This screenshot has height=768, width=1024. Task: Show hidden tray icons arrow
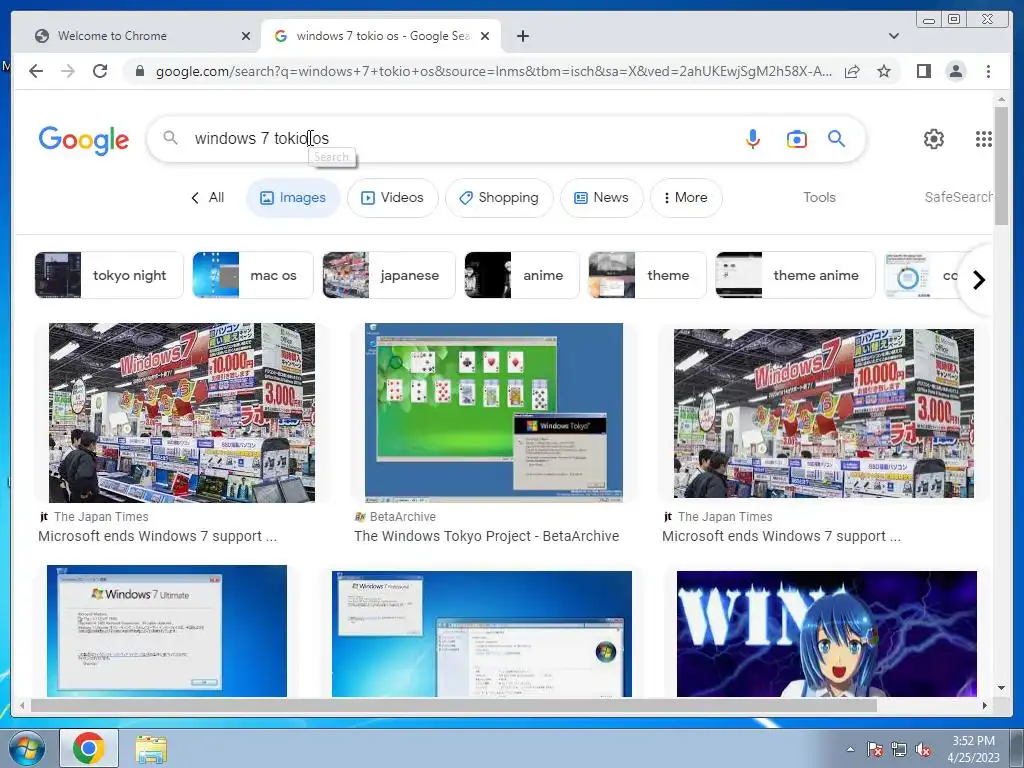pyautogui.click(x=850, y=749)
